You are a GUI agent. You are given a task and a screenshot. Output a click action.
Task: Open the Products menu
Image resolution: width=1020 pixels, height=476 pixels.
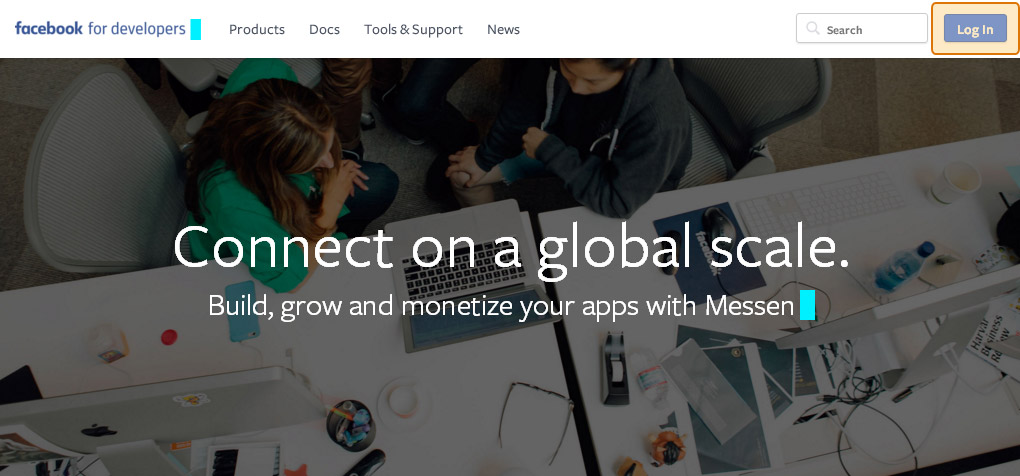click(x=256, y=29)
